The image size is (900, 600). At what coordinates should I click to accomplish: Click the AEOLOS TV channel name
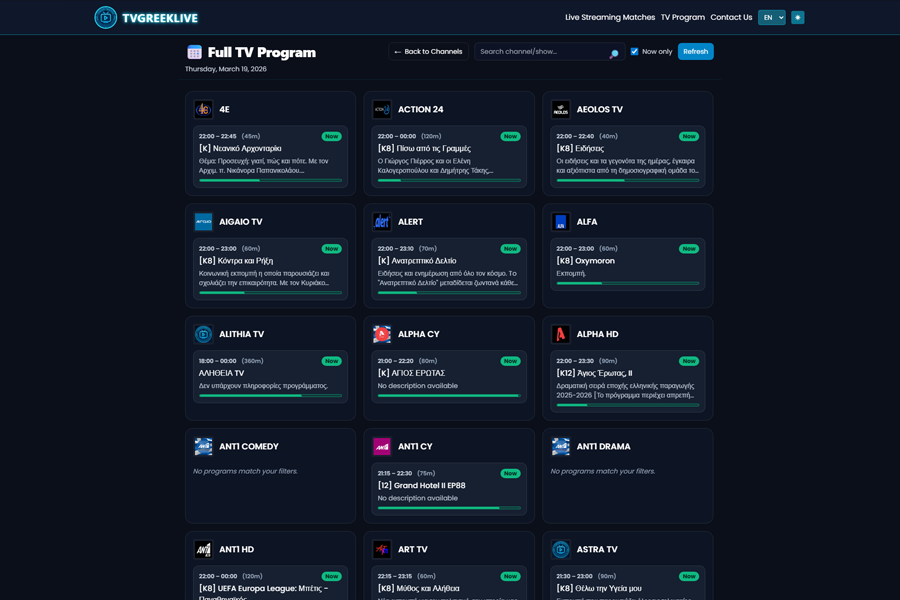[x=599, y=109]
